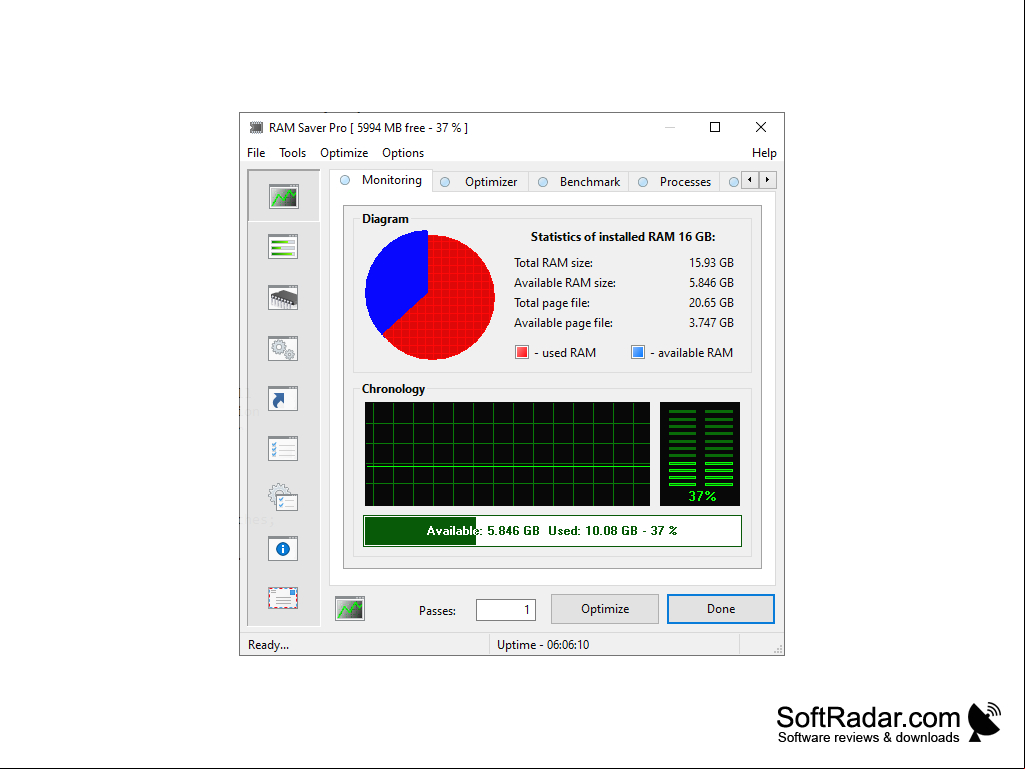Open the Help menu
The height and width of the screenshot is (769, 1025).
click(x=764, y=153)
